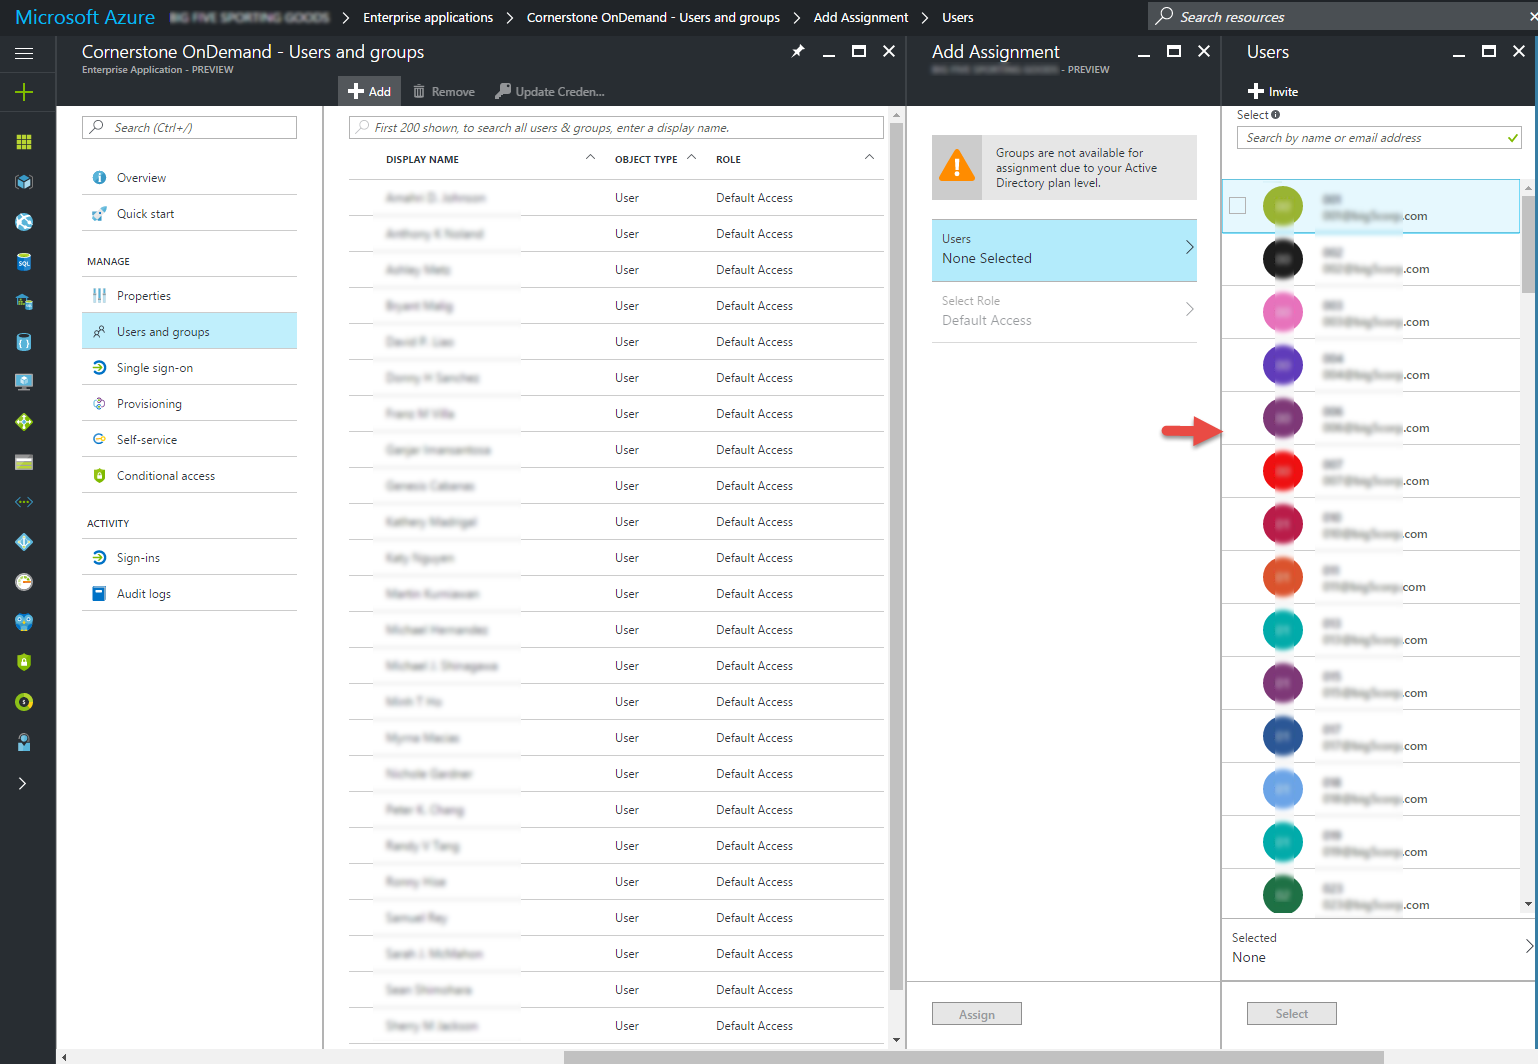Open Audit logs under Activity
The width and height of the screenshot is (1538, 1064).
pos(189,593)
